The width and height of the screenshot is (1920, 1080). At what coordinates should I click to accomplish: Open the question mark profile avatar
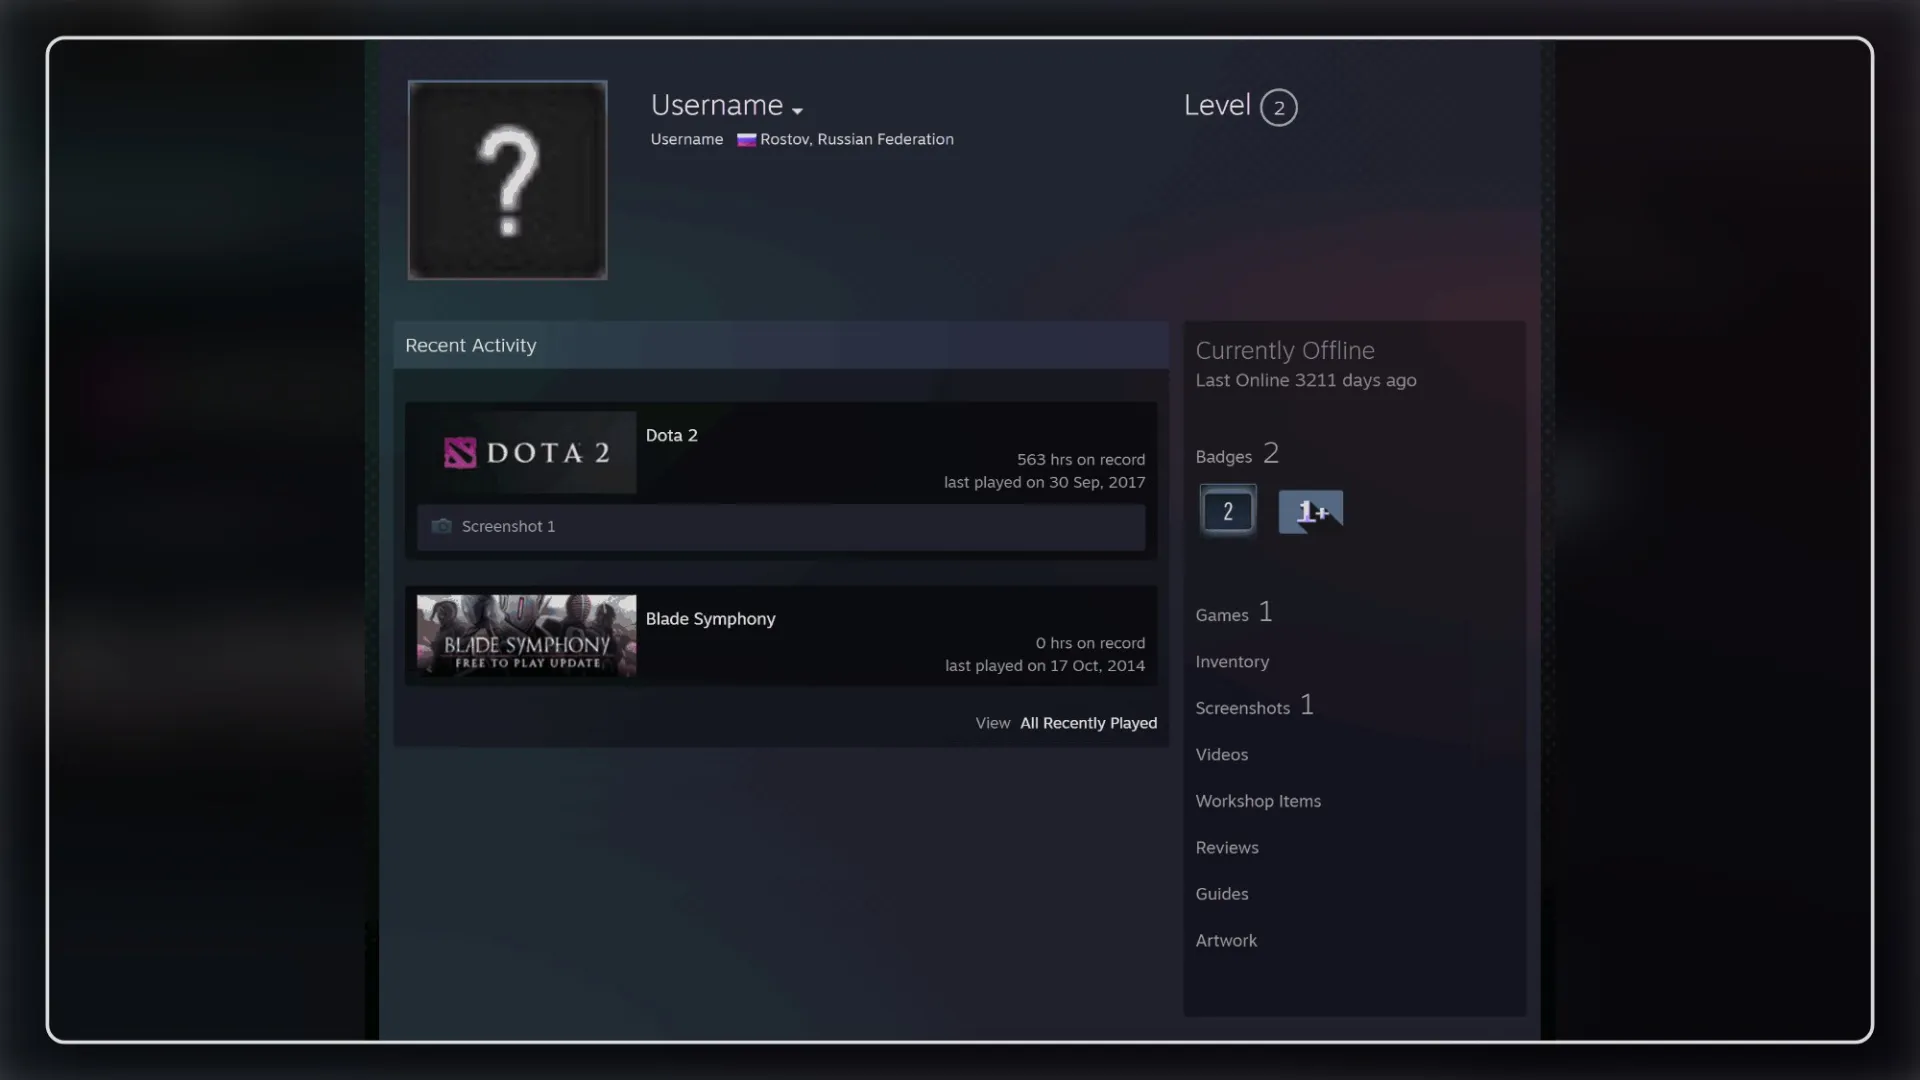[507, 180]
